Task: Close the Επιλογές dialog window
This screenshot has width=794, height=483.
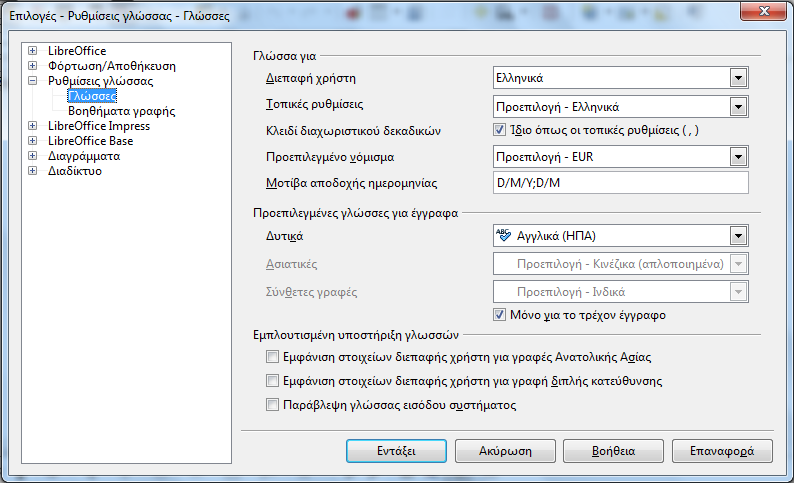Action: tap(765, 11)
